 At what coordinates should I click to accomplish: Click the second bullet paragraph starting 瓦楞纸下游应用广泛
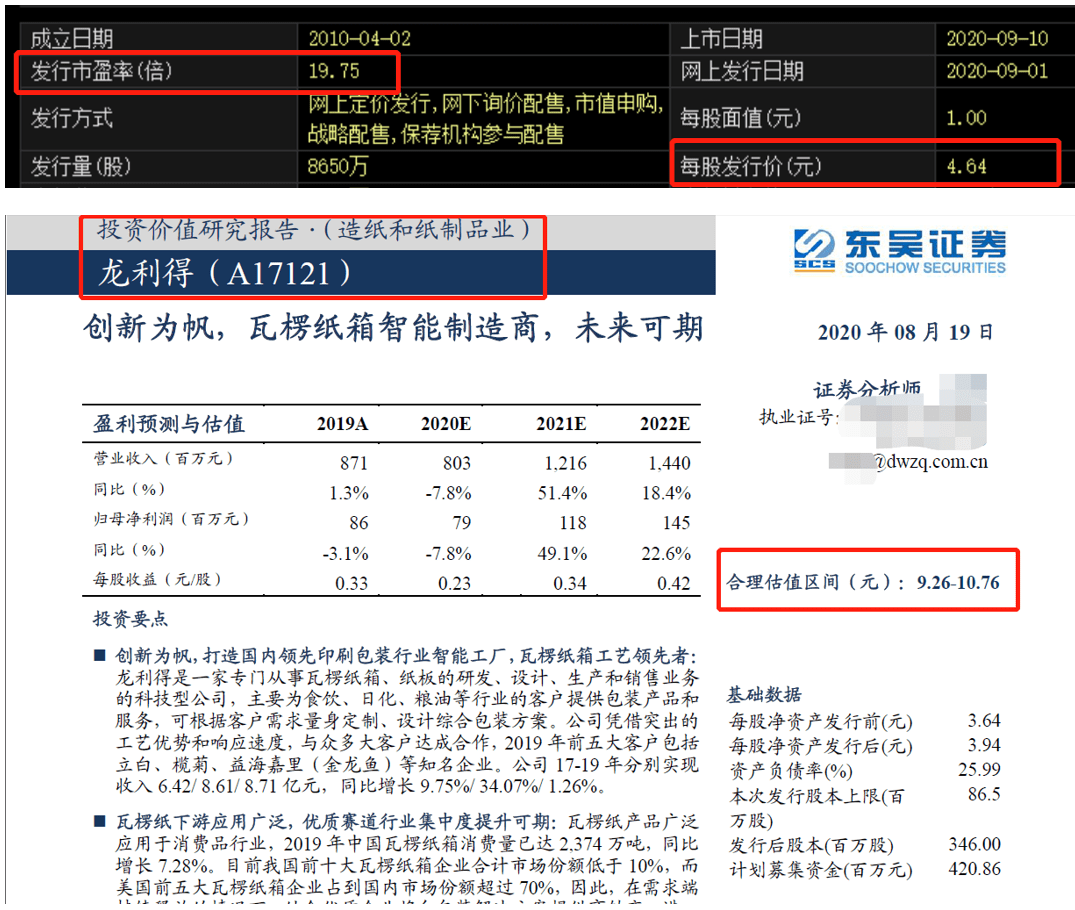[406, 857]
